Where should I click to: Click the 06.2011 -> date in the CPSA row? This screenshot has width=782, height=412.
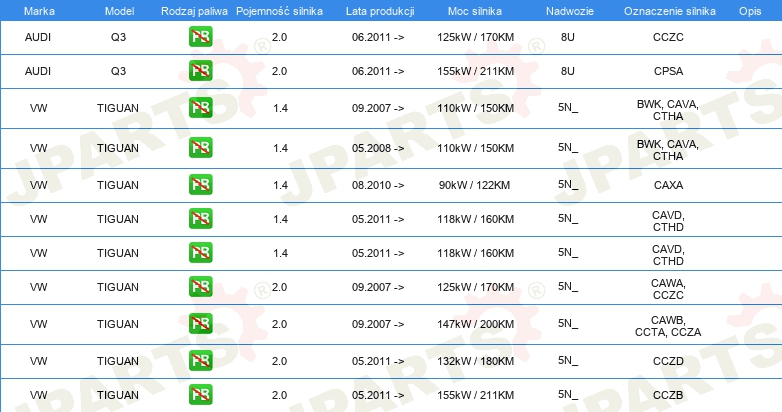[x=378, y=71]
